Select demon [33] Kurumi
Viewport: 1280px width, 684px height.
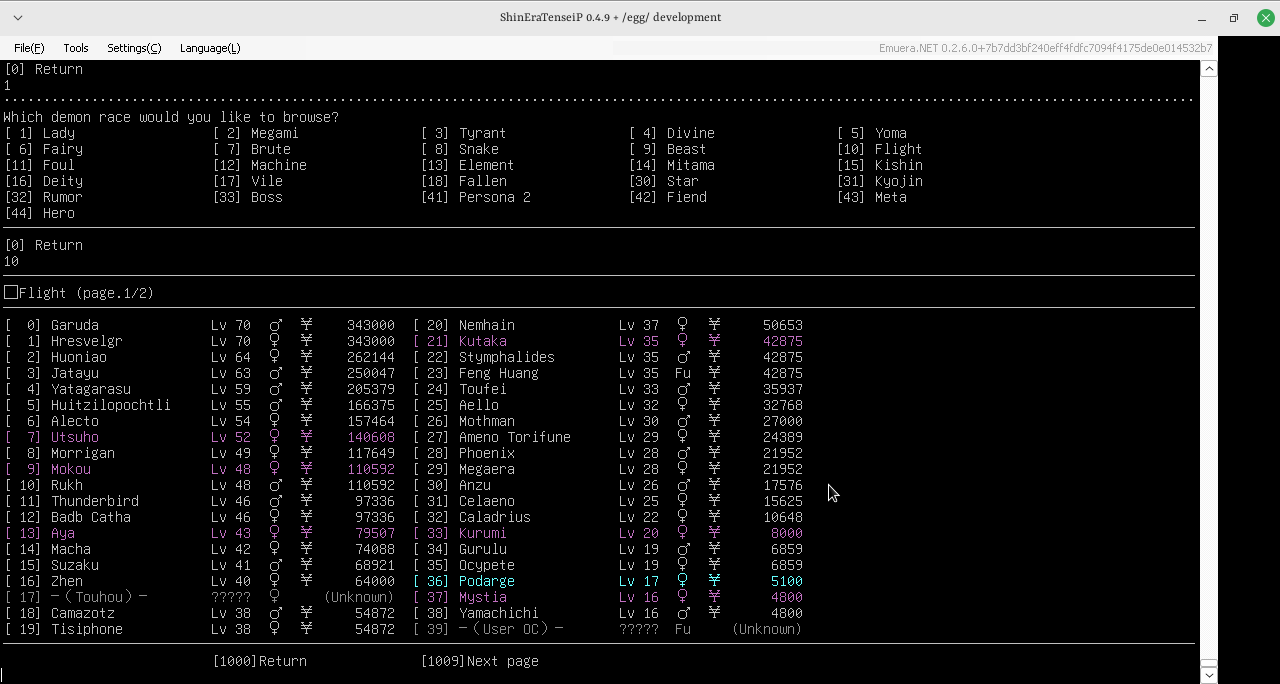click(x=608, y=533)
